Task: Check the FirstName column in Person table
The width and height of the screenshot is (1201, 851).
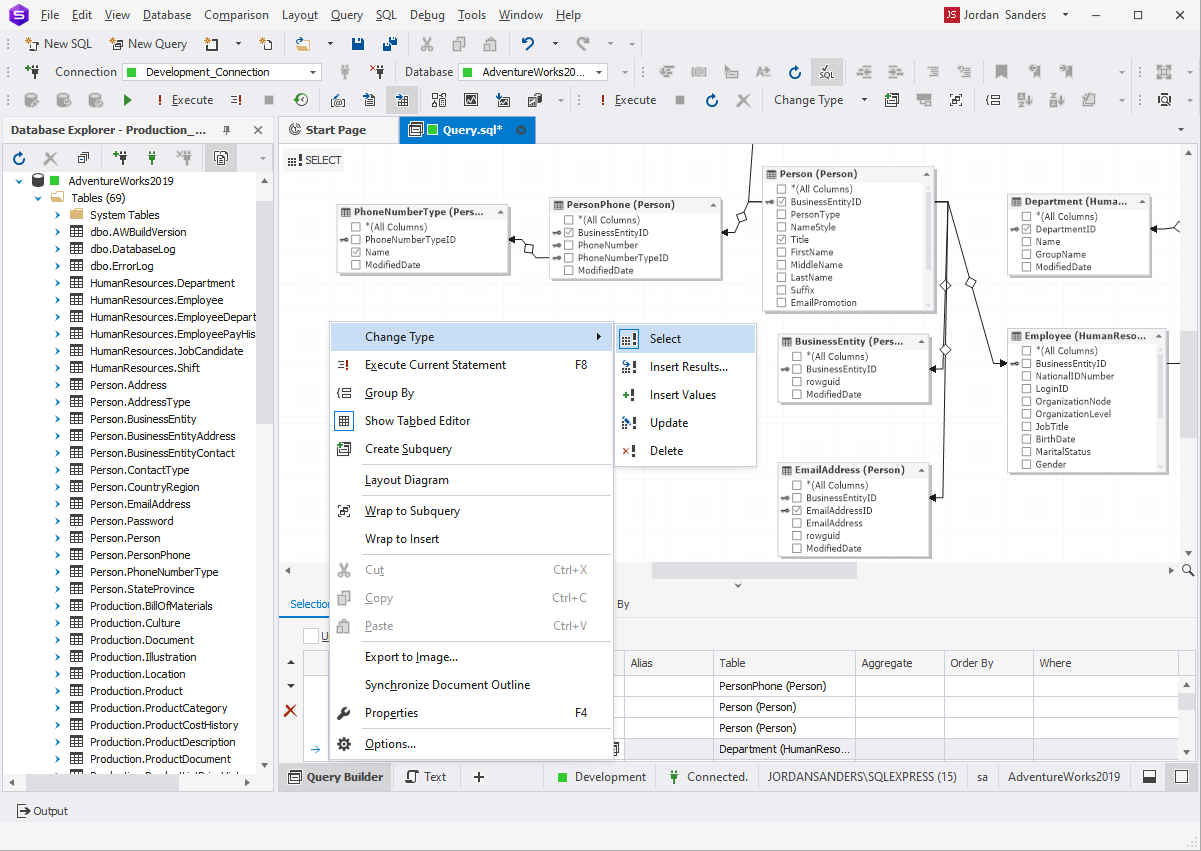Action: point(783,251)
